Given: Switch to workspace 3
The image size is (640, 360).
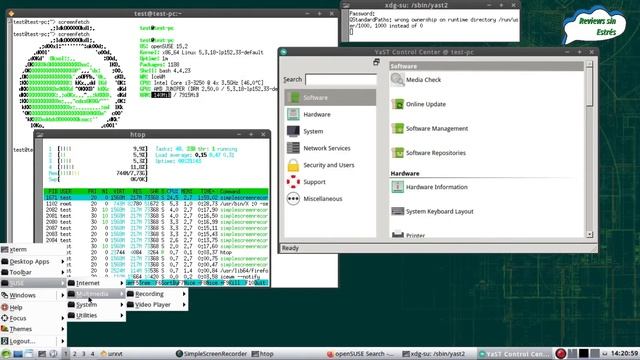Looking at the screenshot, I should click(x=84, y=354).
